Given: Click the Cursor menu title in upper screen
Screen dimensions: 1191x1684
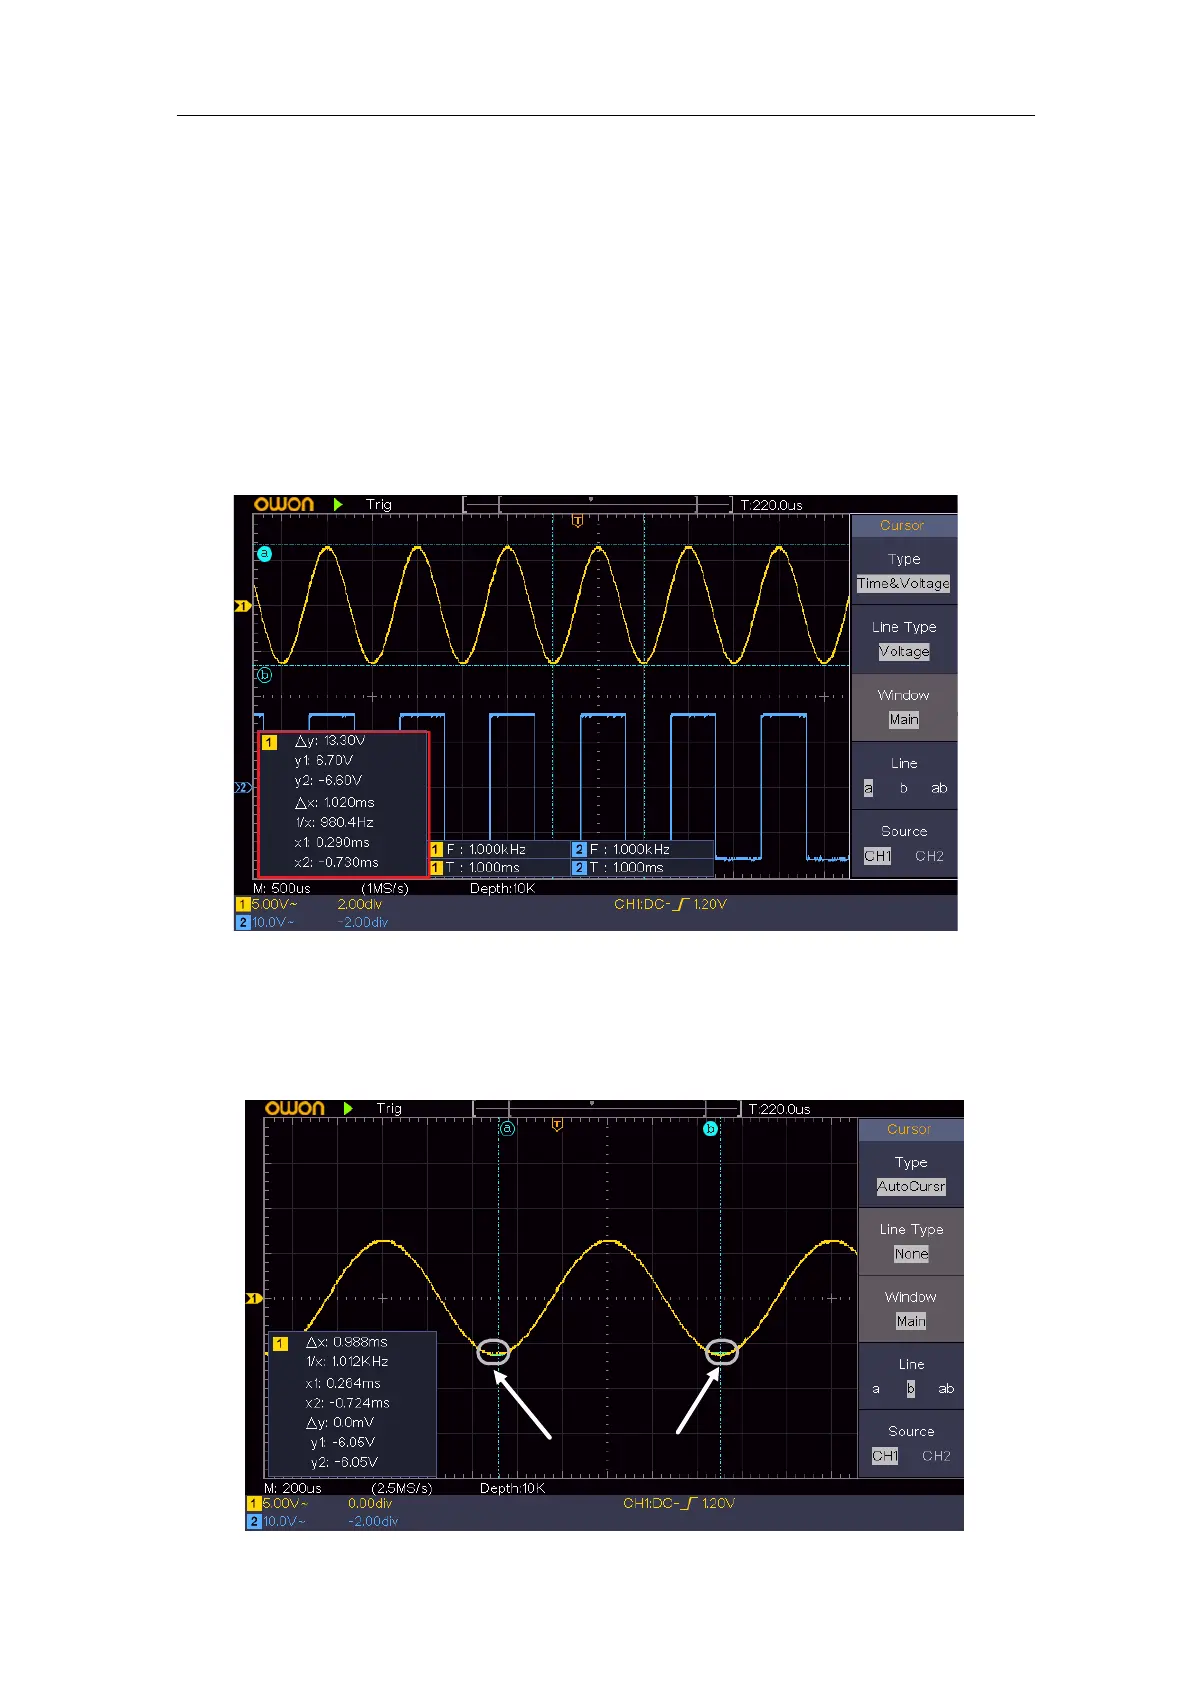Looking at the screenshot, I should pyautogui.click(x=903, y=525).
